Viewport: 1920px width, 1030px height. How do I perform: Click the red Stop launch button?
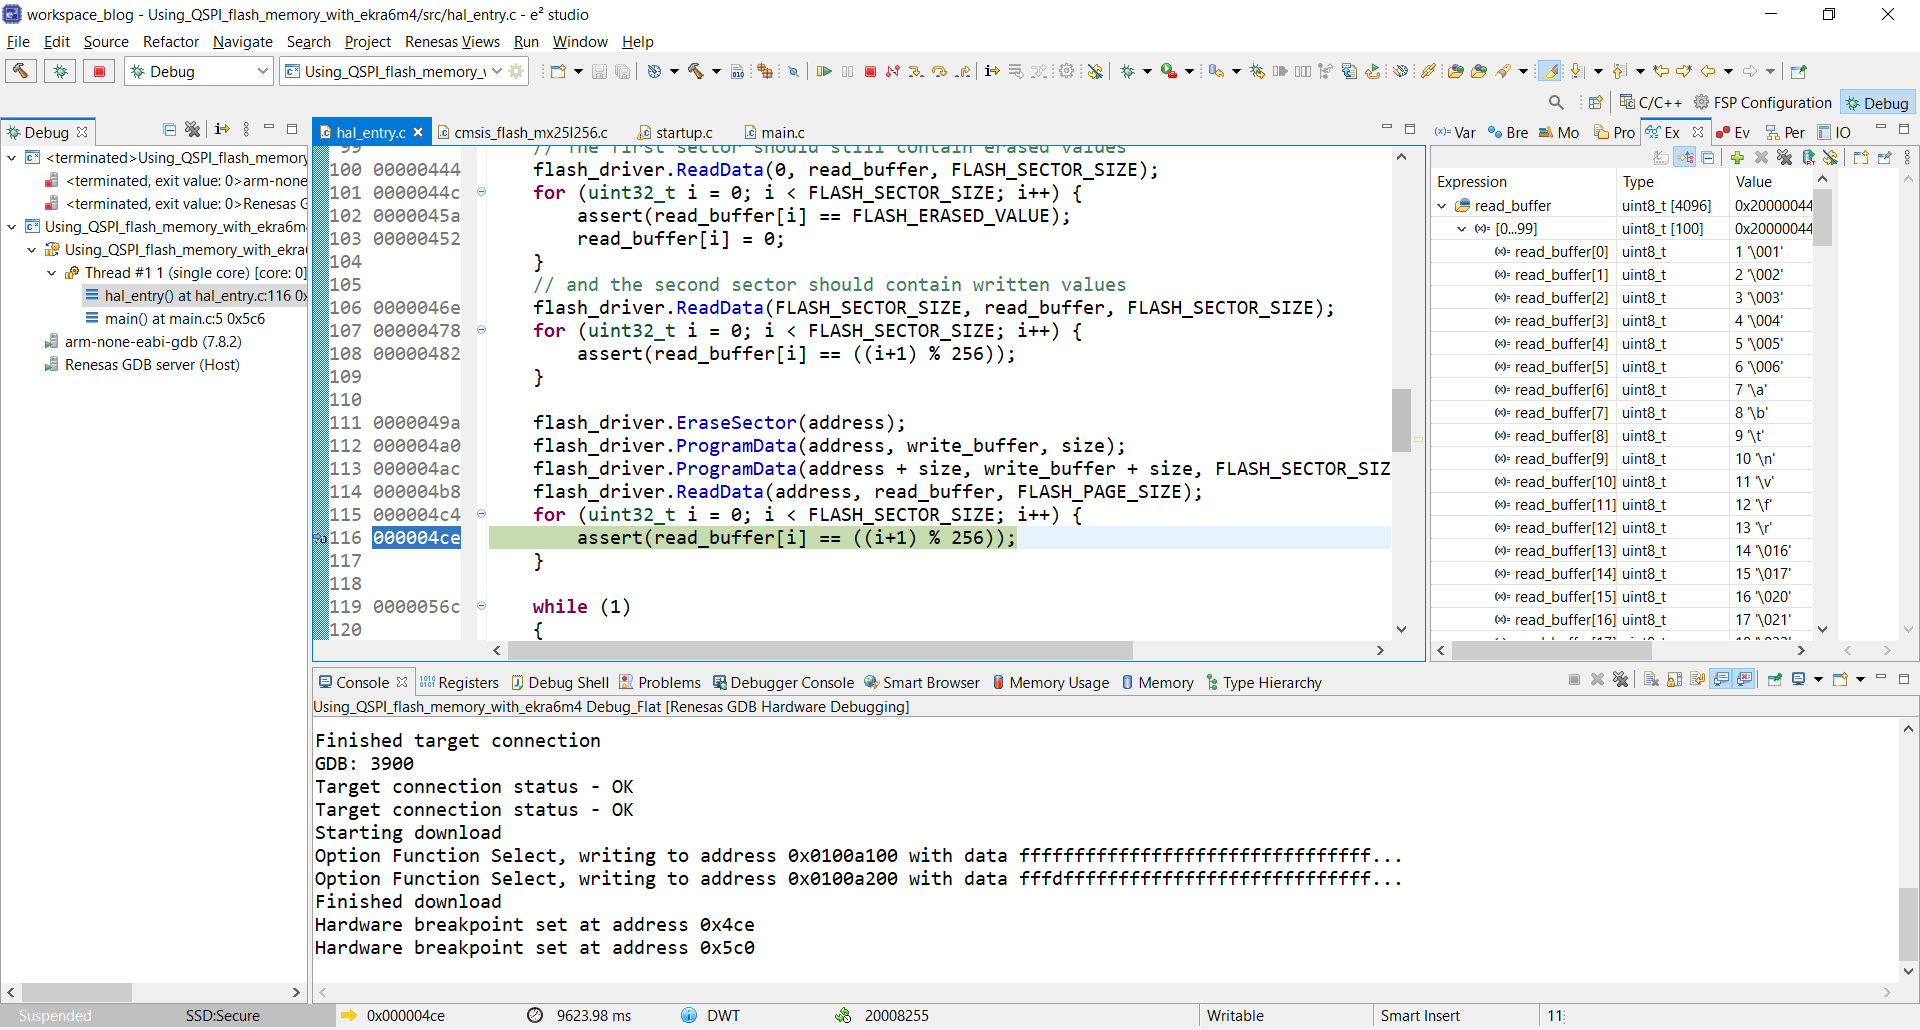(x=99, y=71)
